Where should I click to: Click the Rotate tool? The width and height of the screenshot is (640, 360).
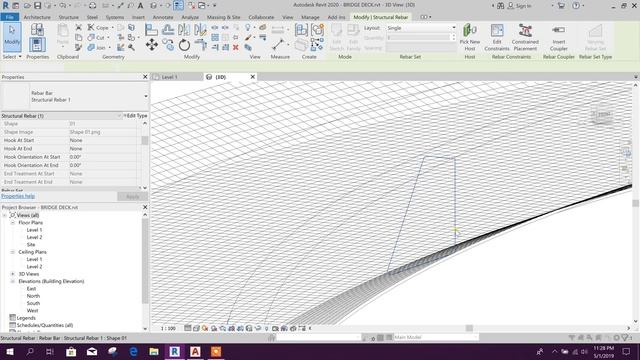(184, 44)
